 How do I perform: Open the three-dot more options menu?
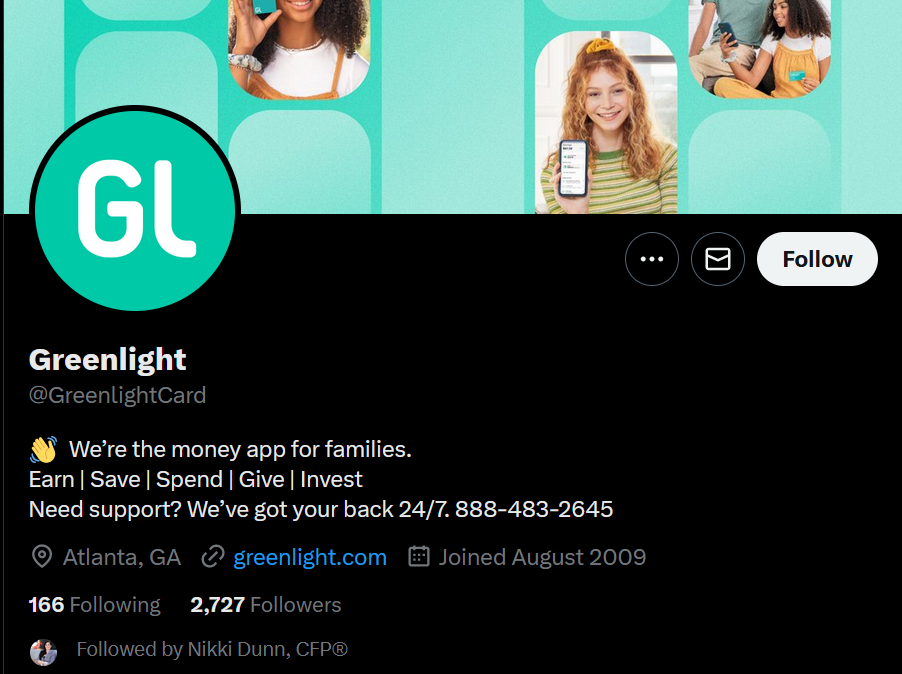pos(652,259)
